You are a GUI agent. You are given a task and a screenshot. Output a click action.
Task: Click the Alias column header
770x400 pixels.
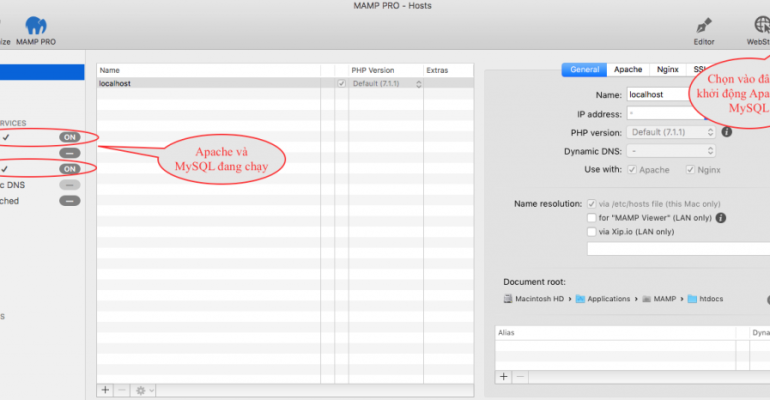[615, 333]
